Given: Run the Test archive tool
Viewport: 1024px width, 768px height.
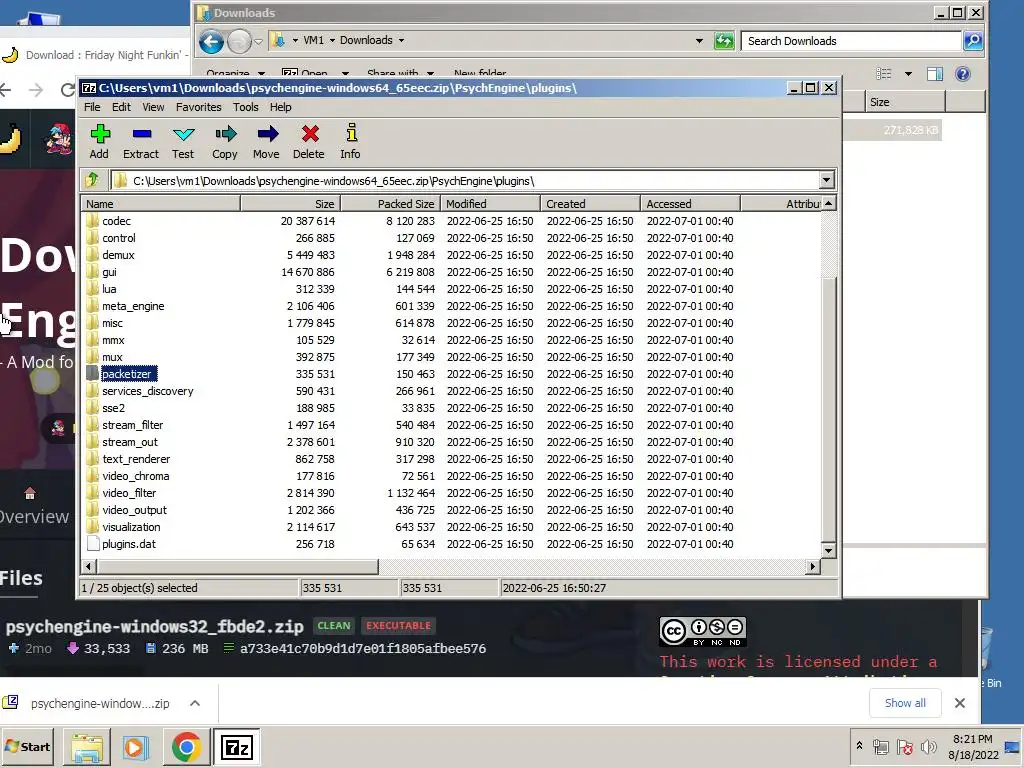Looking at the screenshot, I should pyautogui.click(x=184, y=140).
